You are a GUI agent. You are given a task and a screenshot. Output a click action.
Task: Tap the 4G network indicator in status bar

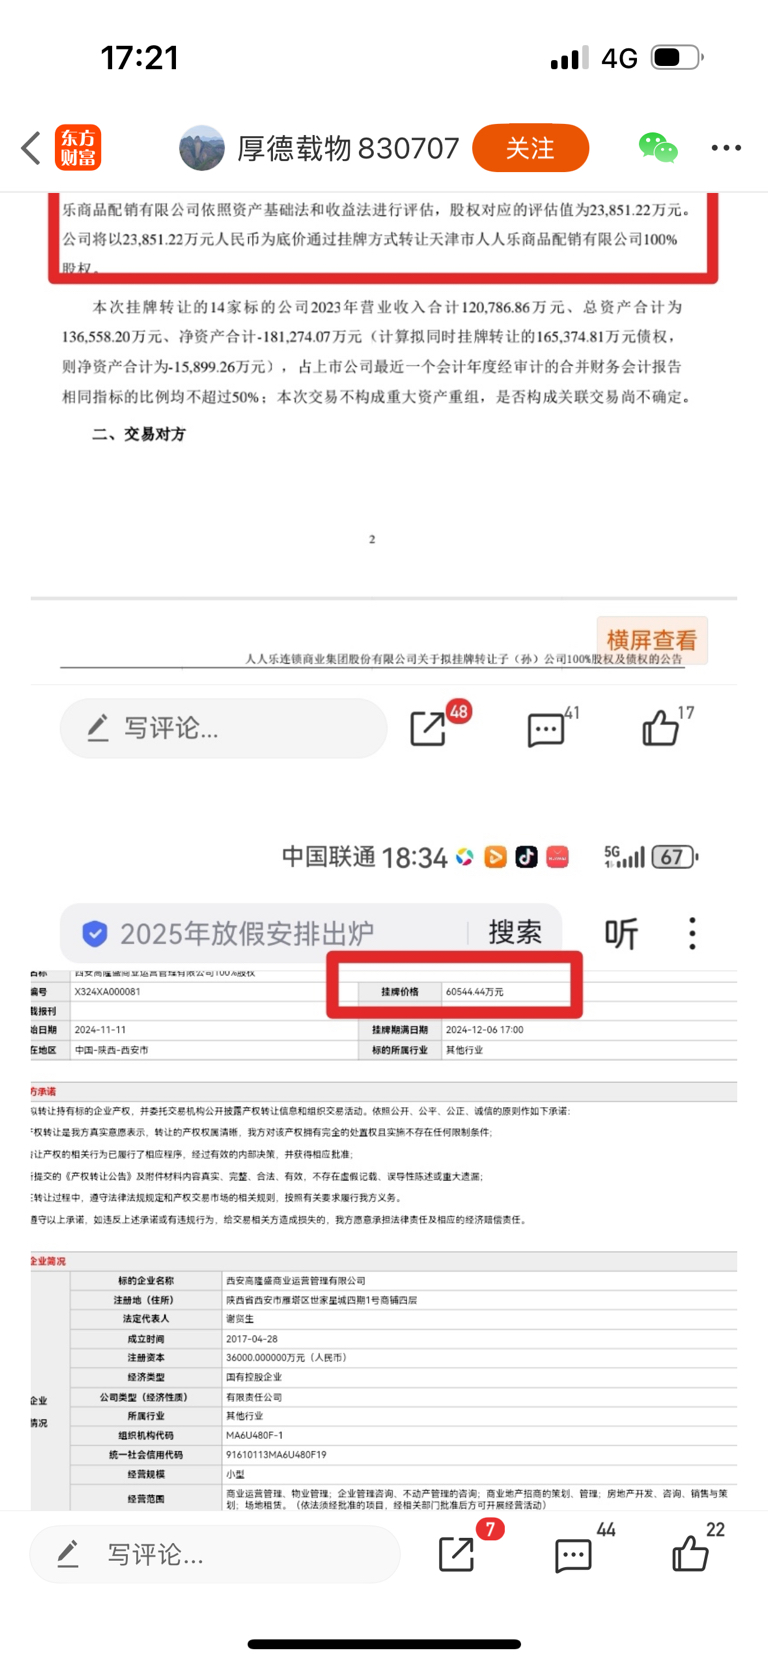(619, 58)
